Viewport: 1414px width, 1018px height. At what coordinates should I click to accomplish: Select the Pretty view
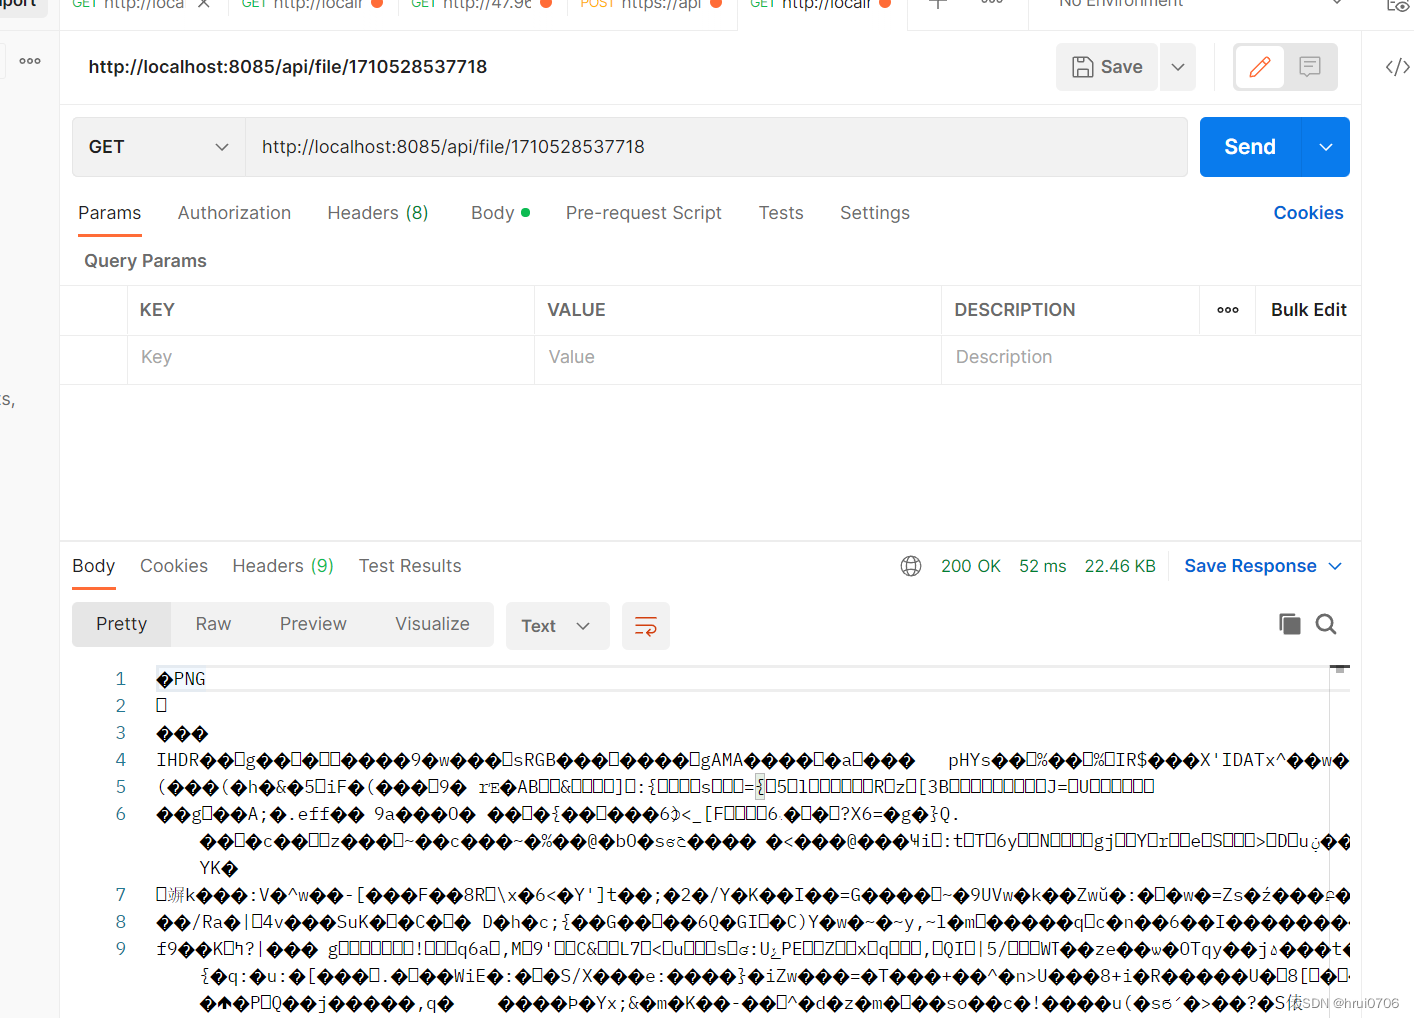(122, 624)
